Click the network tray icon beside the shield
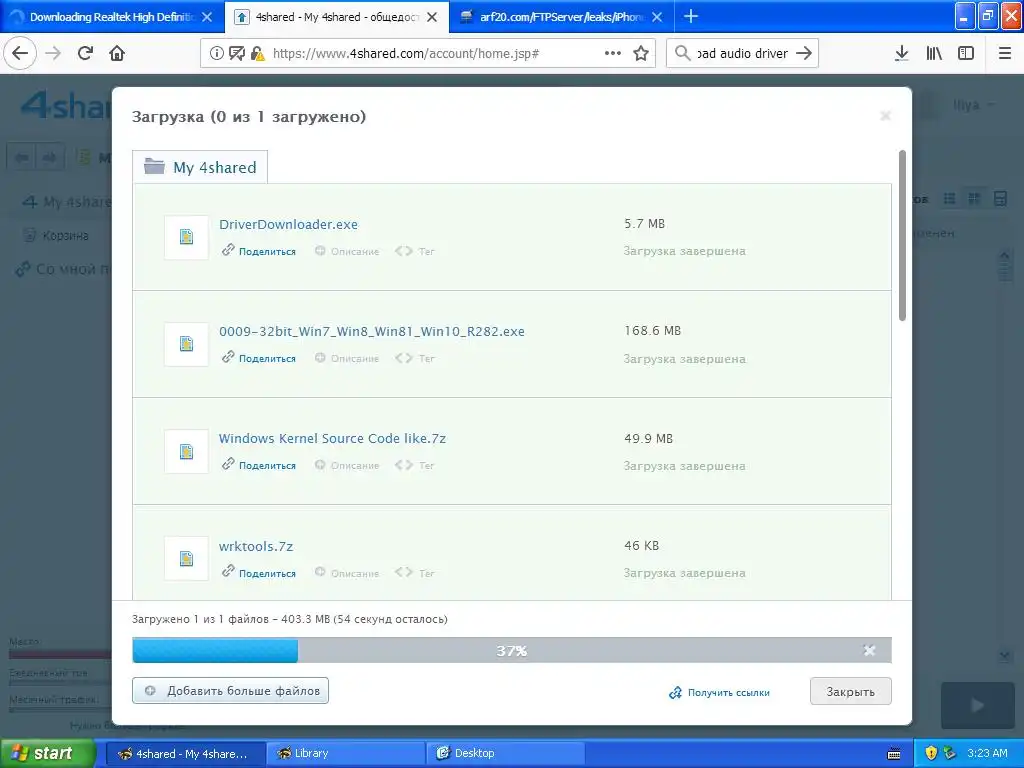This screenshot has height=768, width=1024. [950, 753]
